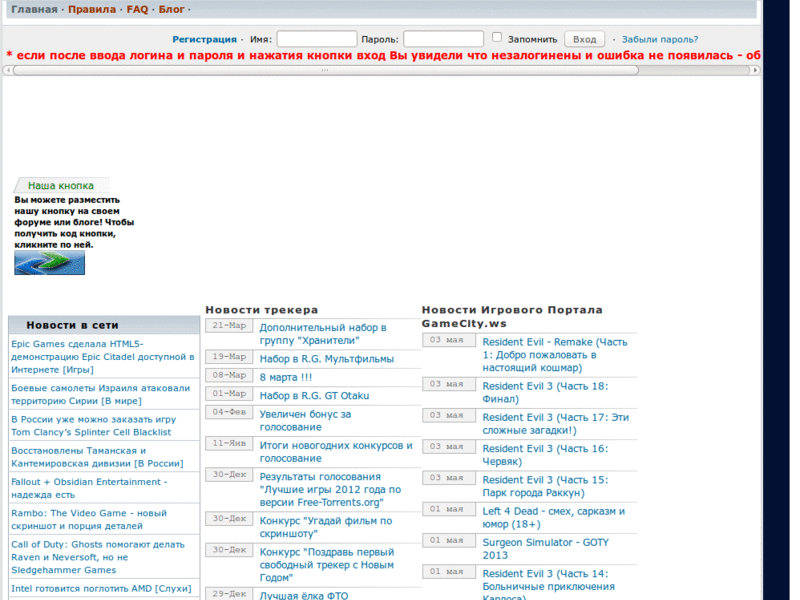
Task: Open the Лучшие игры 2012 года results link
Action: [x=330, y=489]
